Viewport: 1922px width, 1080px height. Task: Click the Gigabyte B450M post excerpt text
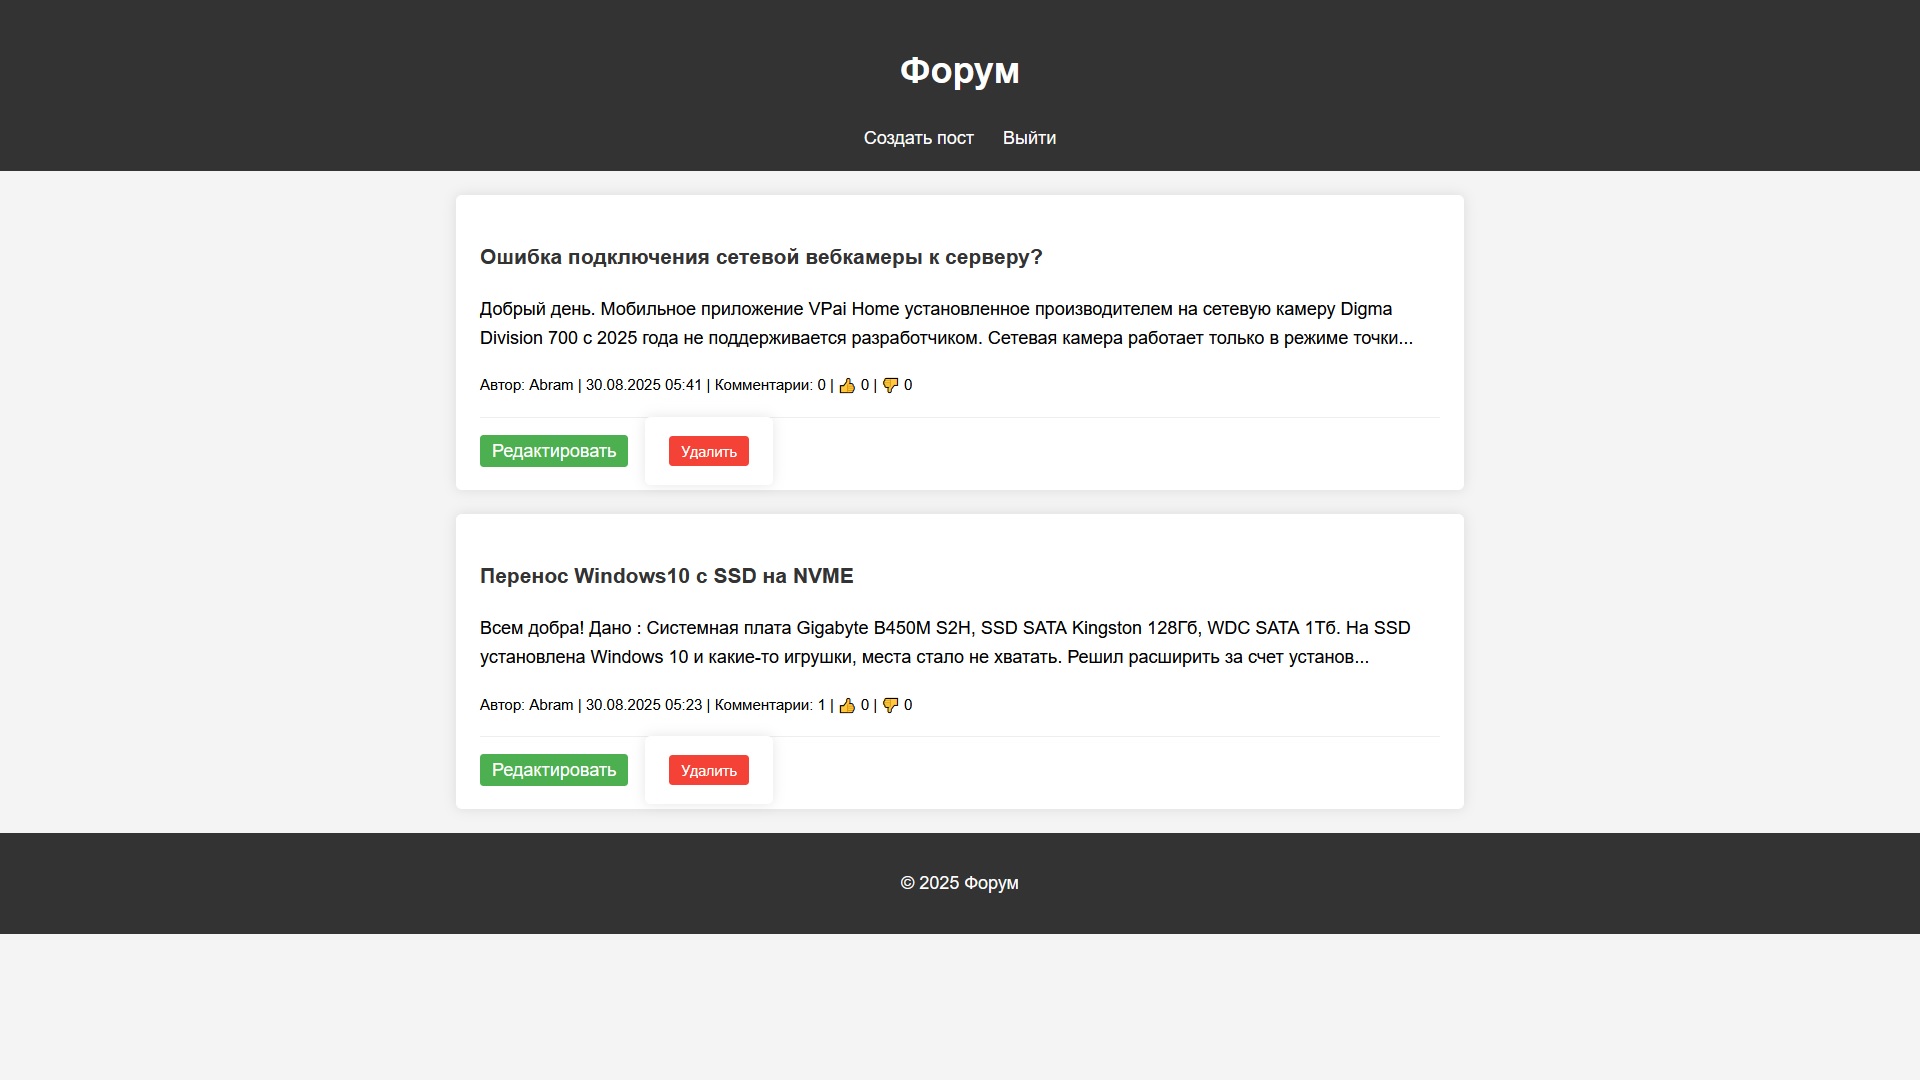click(x=944, y=642)
